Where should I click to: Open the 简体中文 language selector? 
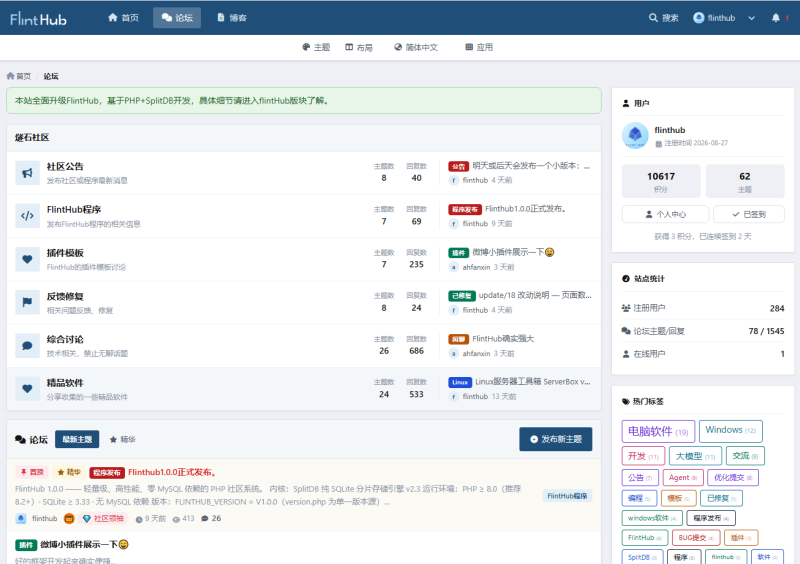pyautogui.click(x=416, y=47)
